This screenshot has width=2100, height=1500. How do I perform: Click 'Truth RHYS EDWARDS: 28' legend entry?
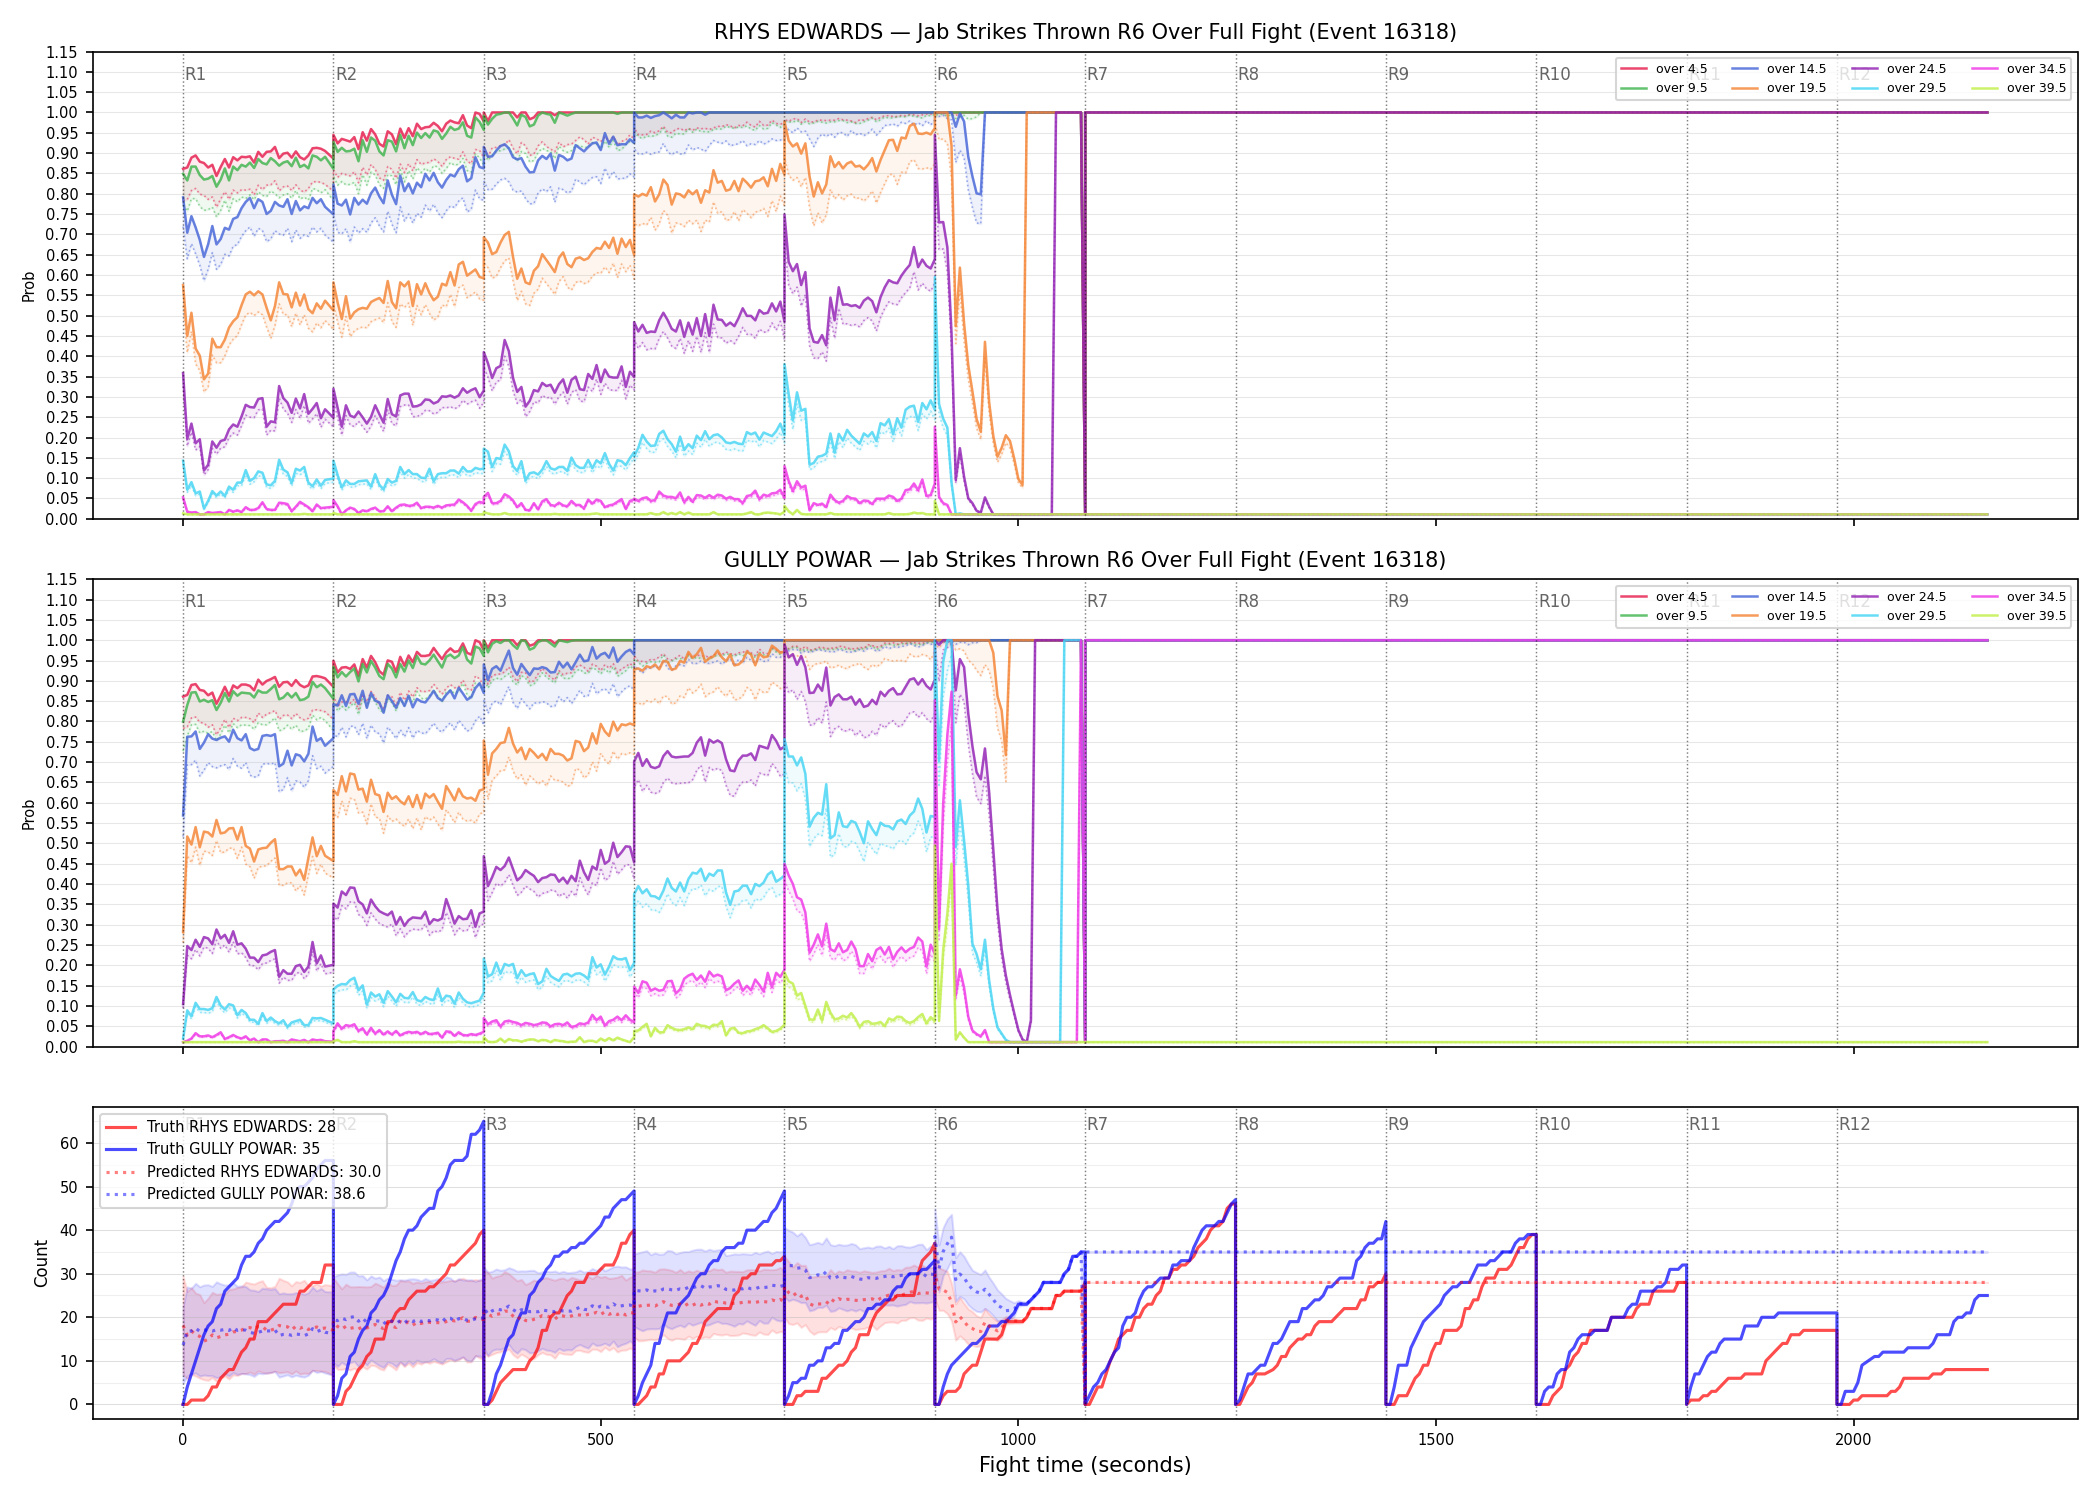[x=220, y=1127]
